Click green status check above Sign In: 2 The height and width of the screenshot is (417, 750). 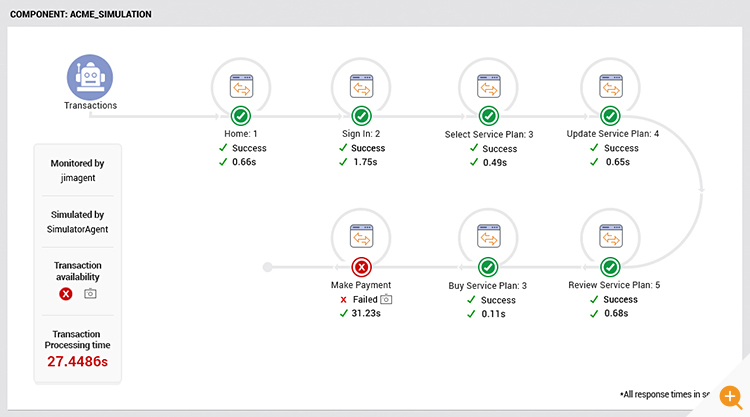click(362, 116)
